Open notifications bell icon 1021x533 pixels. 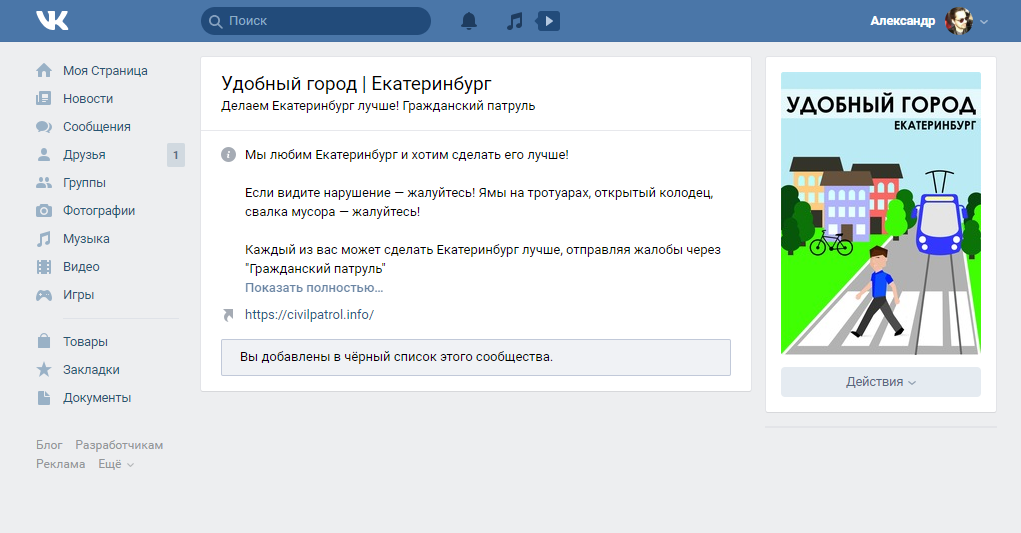tap(469, 21)
